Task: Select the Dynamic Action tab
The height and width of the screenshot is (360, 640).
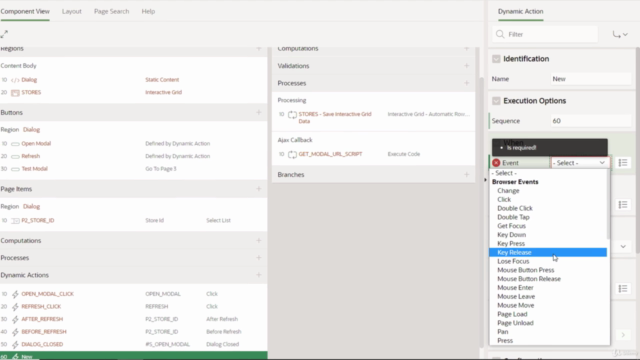Action: click(x=520, y=11)
